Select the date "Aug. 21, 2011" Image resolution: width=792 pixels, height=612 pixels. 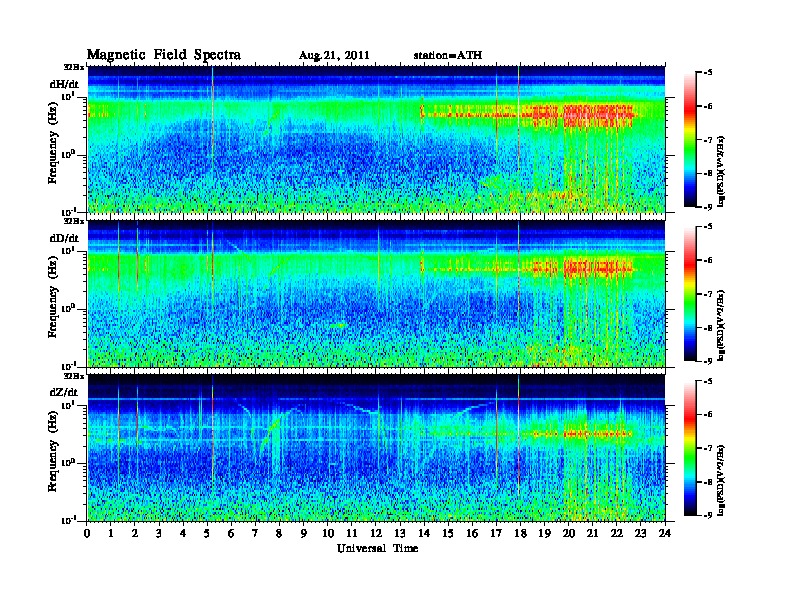[x=334, y=56]
